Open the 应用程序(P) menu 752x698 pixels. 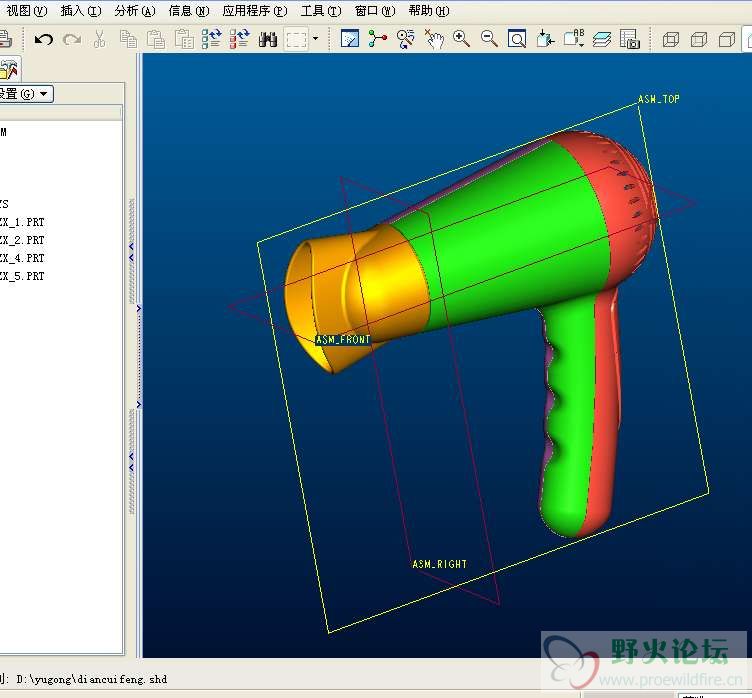[x=255, y=11]
